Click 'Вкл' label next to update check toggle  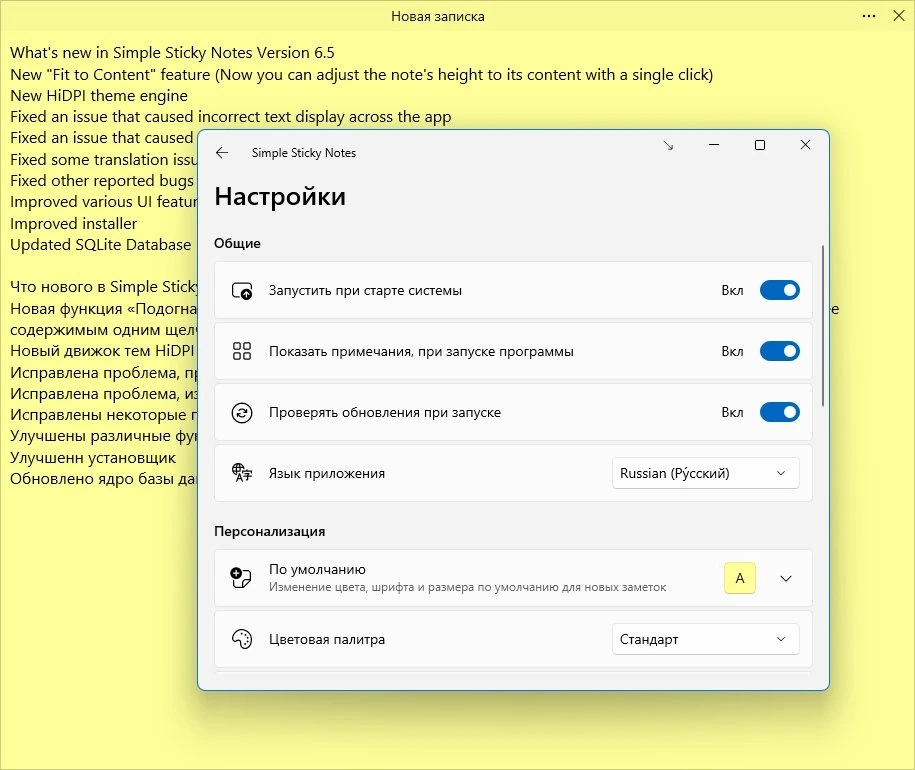pos(732,412)
